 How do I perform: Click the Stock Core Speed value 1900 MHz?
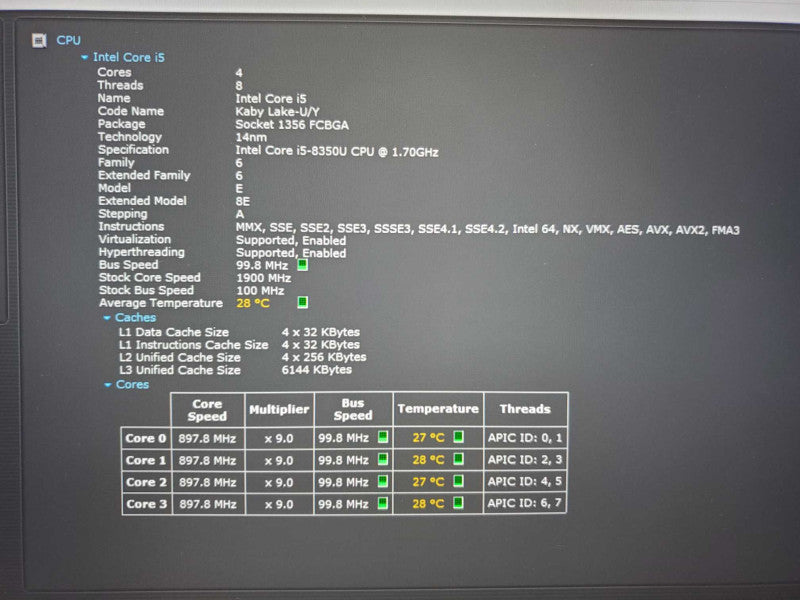point(263,279)
